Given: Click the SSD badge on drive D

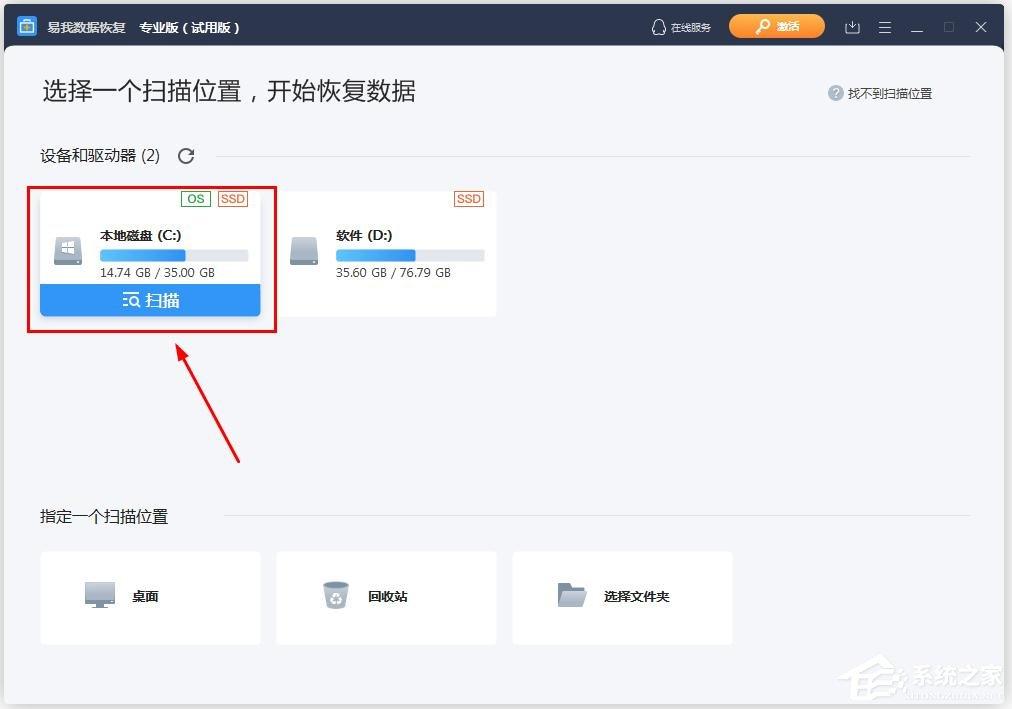Looking at the screenshot, I should 468,199.
